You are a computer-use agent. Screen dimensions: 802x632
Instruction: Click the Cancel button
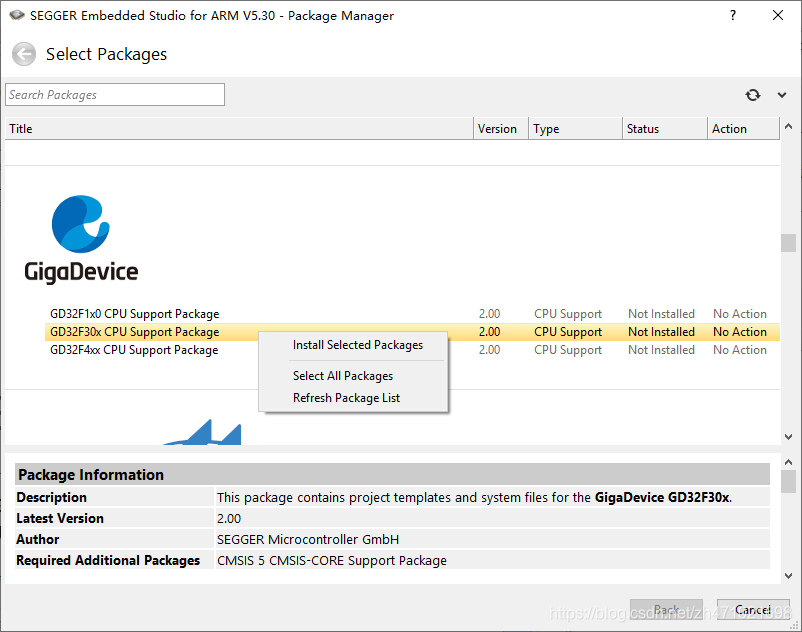753,610
